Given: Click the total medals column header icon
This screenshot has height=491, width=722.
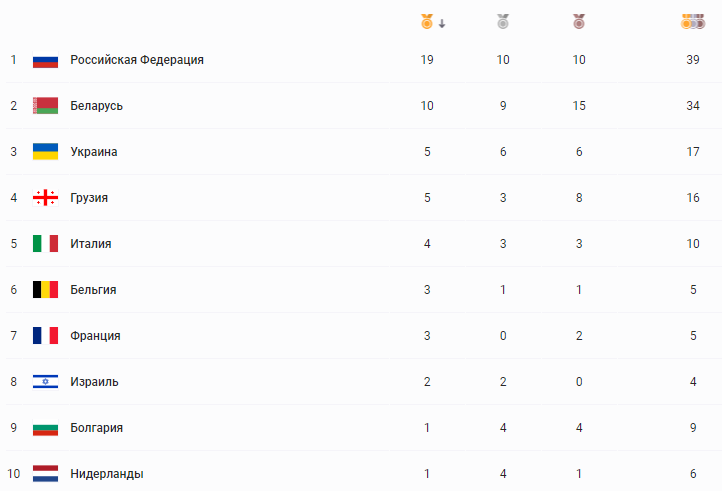Looking at the screenshot, I should pos(692,22).
